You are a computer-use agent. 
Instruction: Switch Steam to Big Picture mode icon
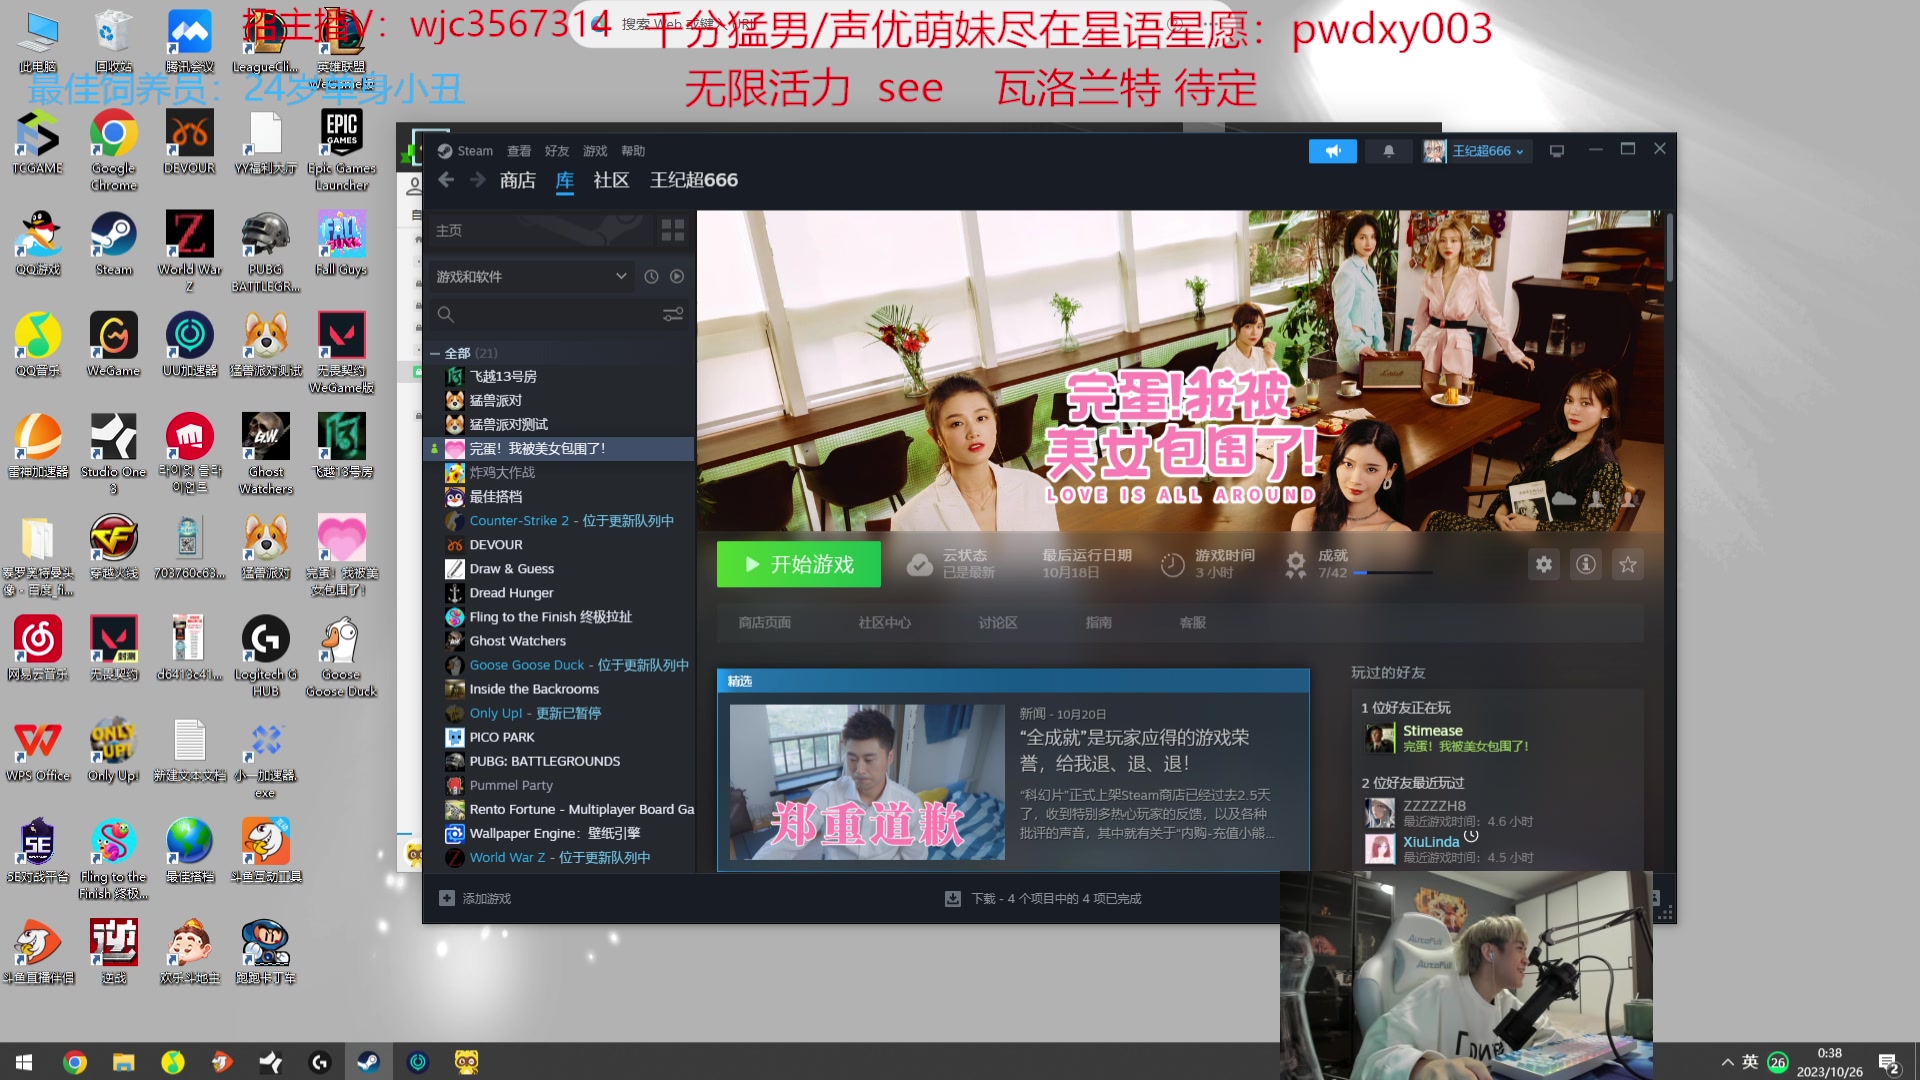[1556, 151]
